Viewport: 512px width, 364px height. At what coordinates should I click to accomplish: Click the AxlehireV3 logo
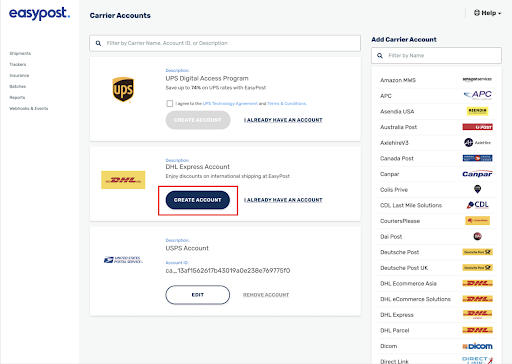477,142
